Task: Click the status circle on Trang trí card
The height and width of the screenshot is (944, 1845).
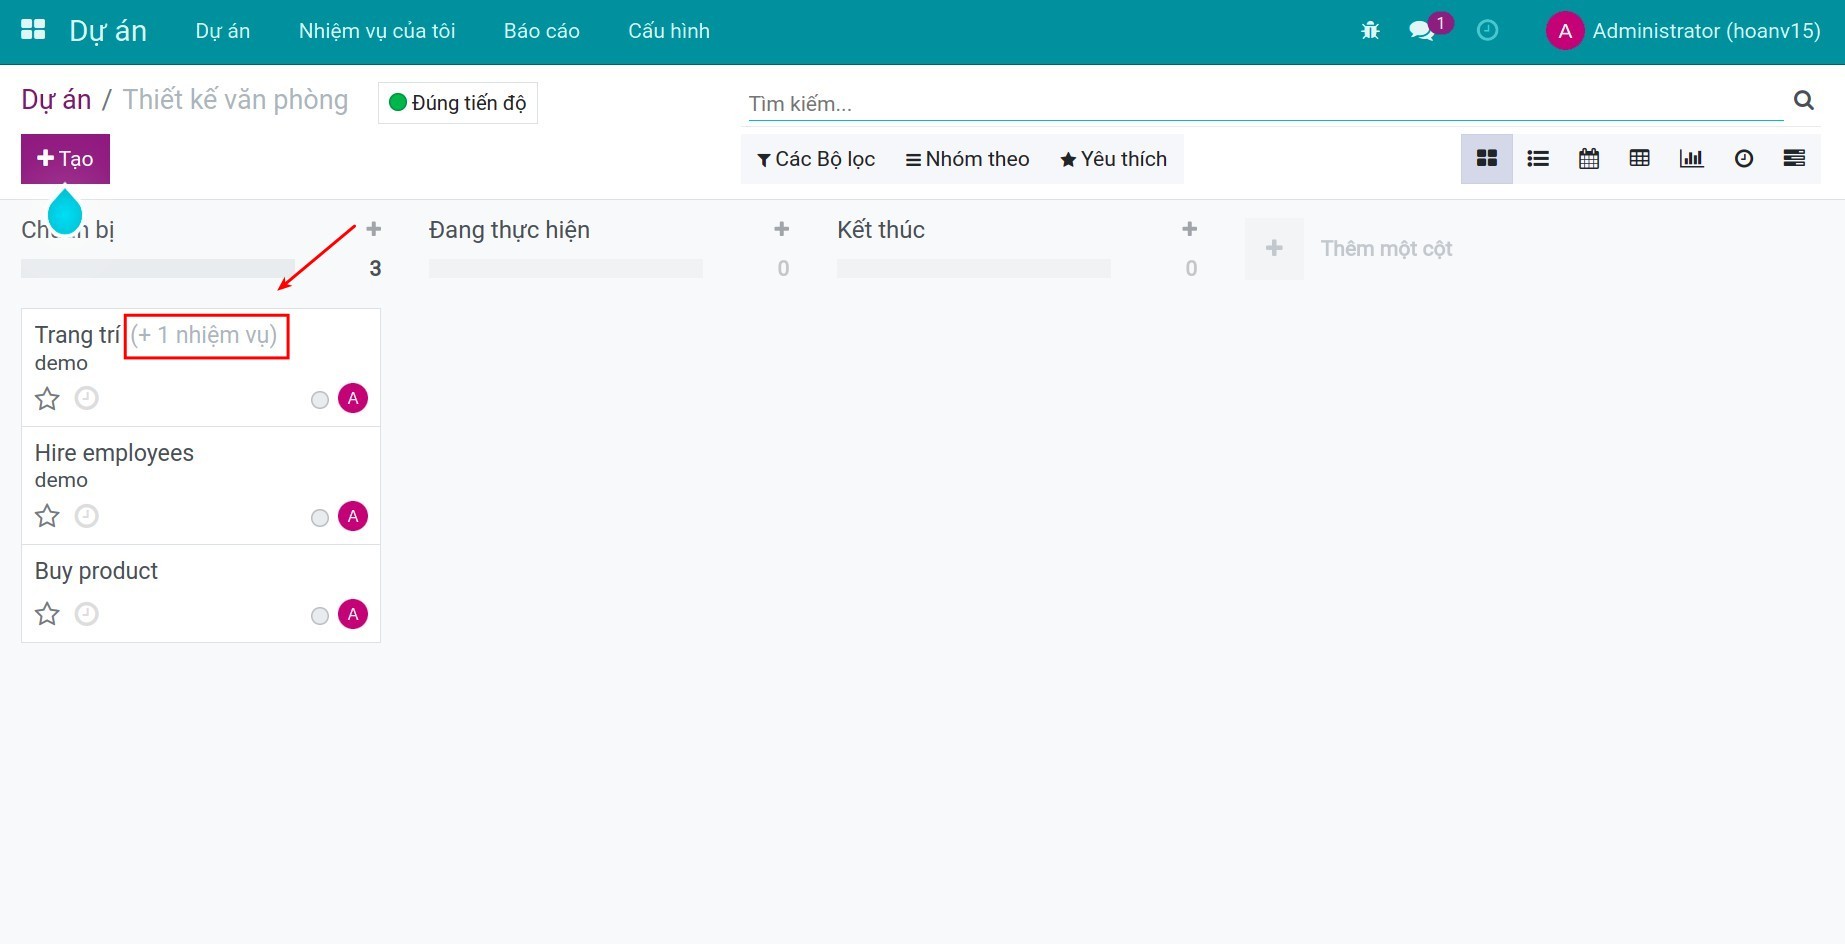Action: coord(320,399)
